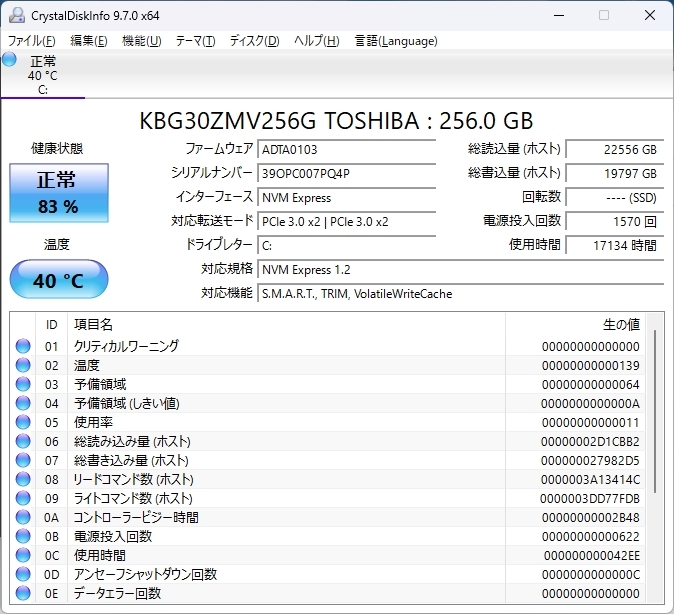Click raw value 00000027982D5

(590, 460)
